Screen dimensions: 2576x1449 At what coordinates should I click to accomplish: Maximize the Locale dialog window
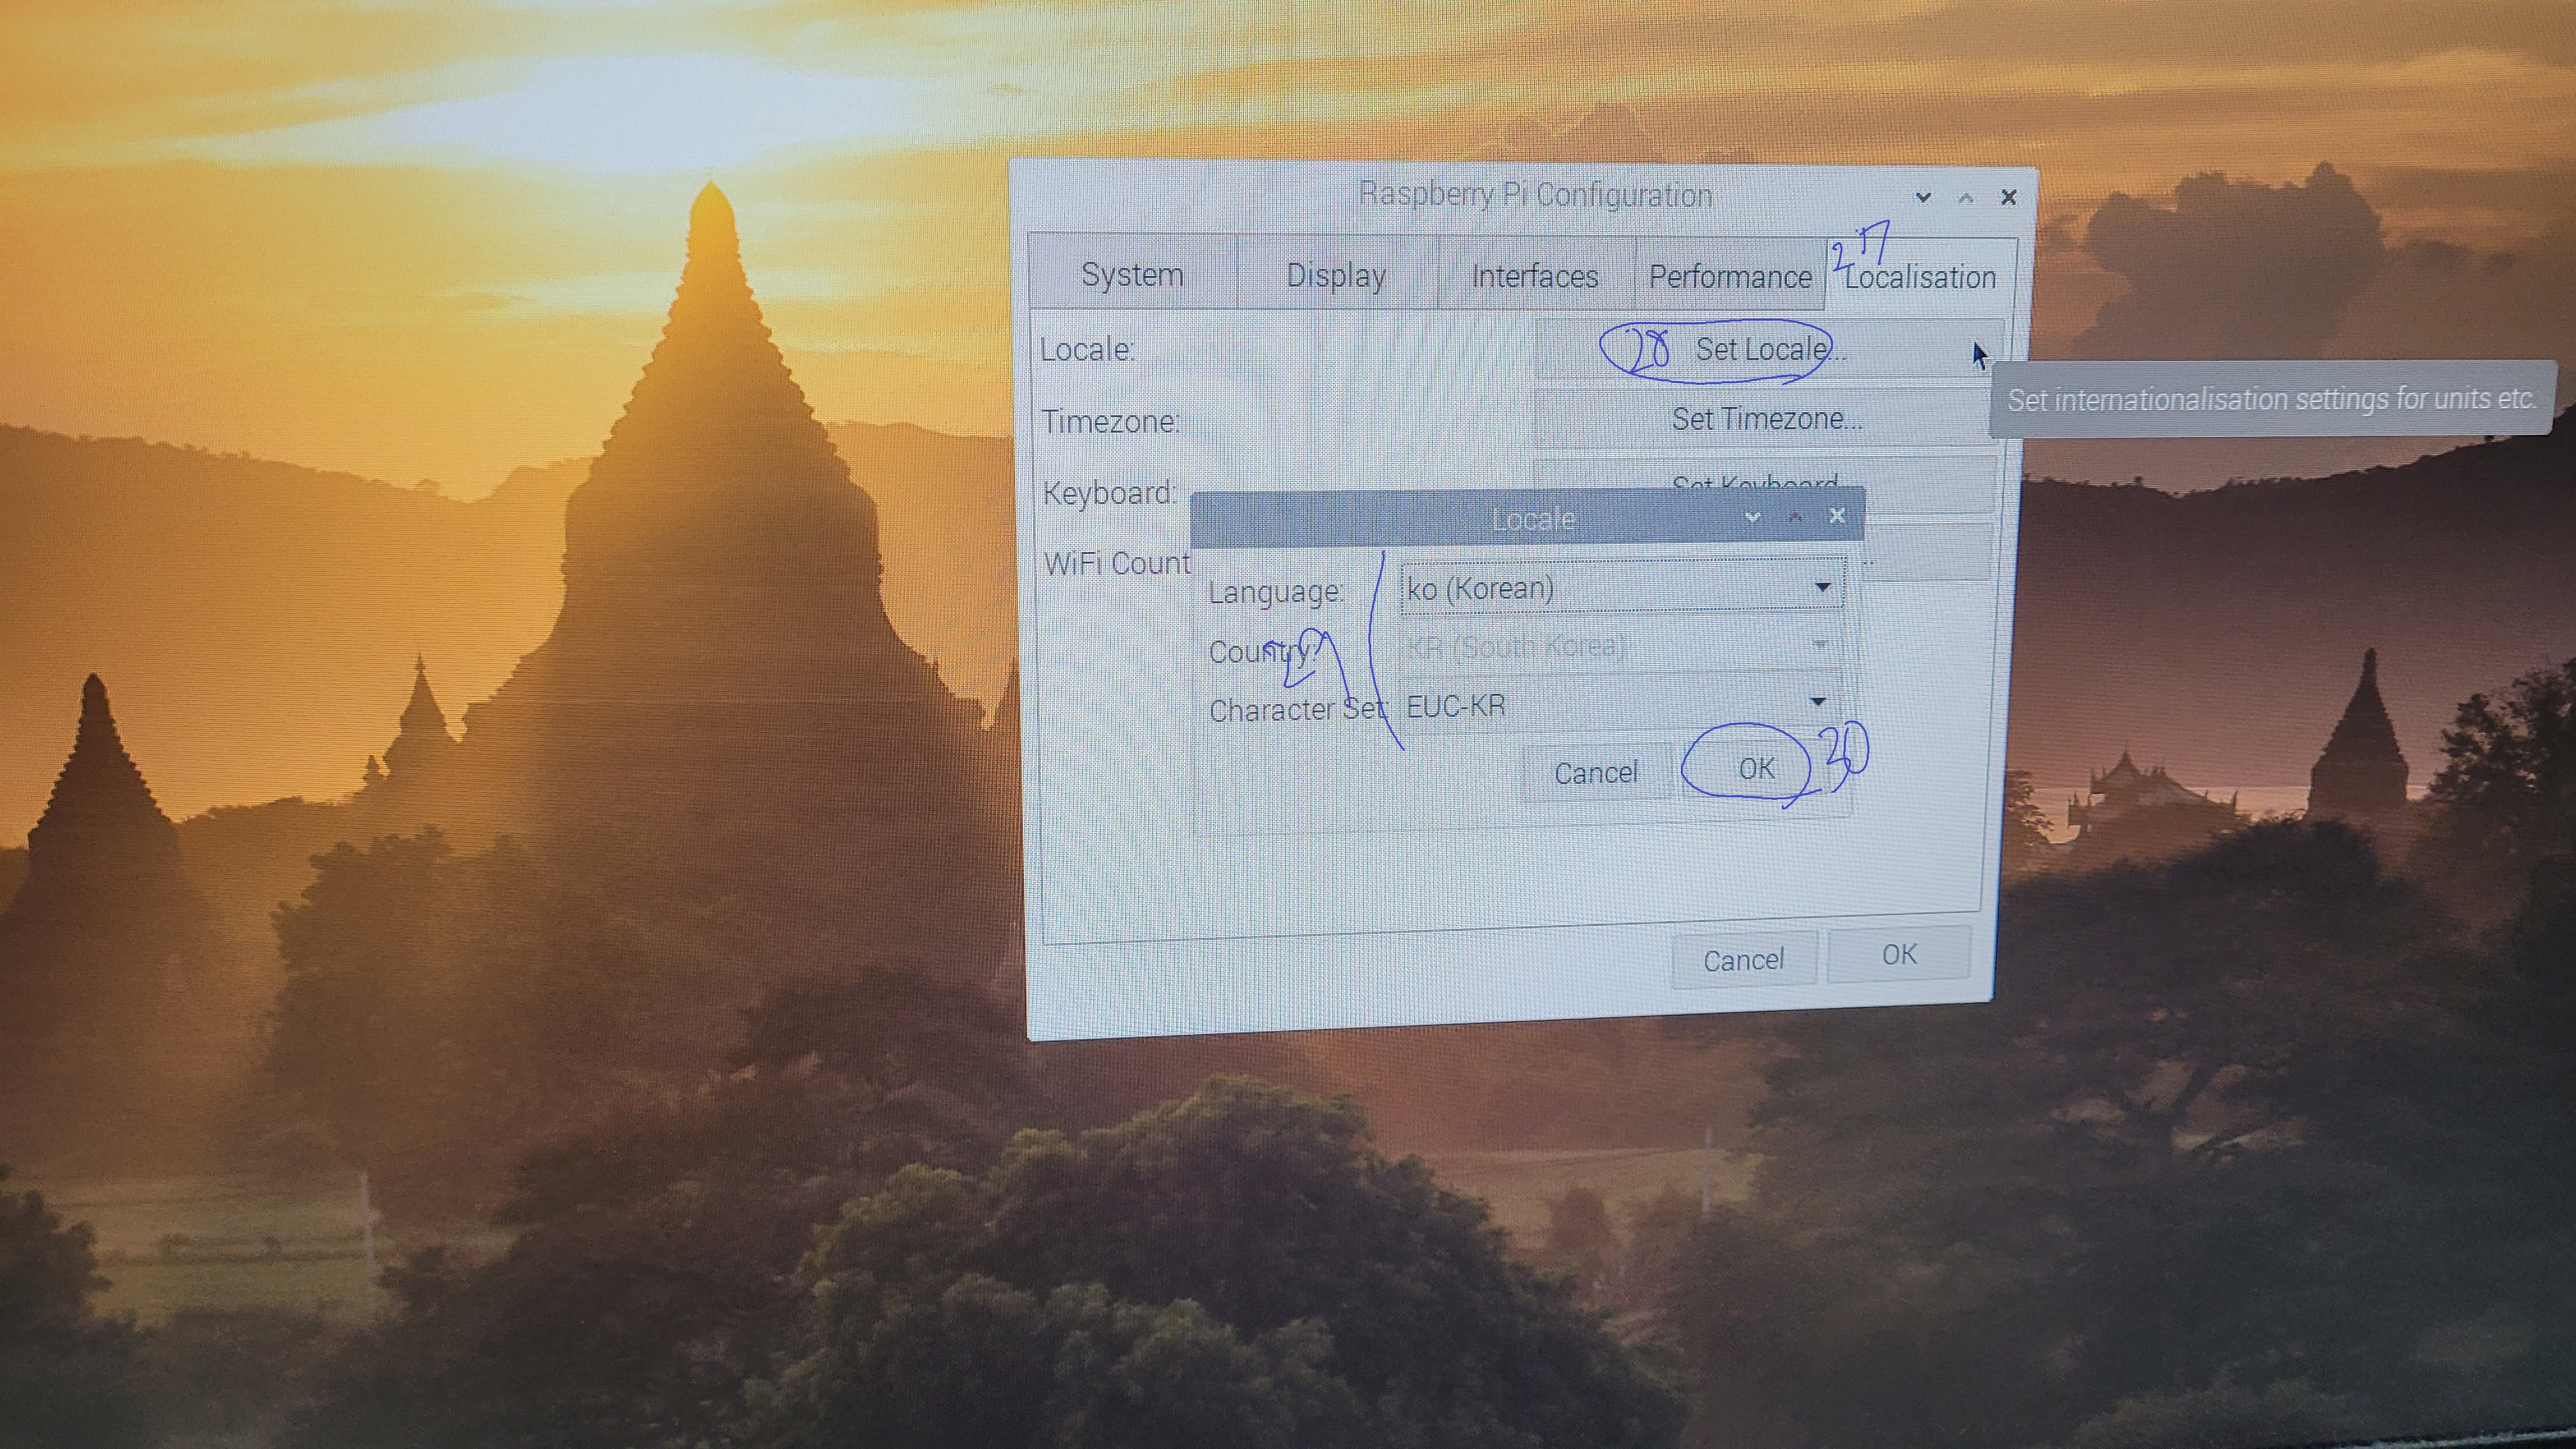1795,517
